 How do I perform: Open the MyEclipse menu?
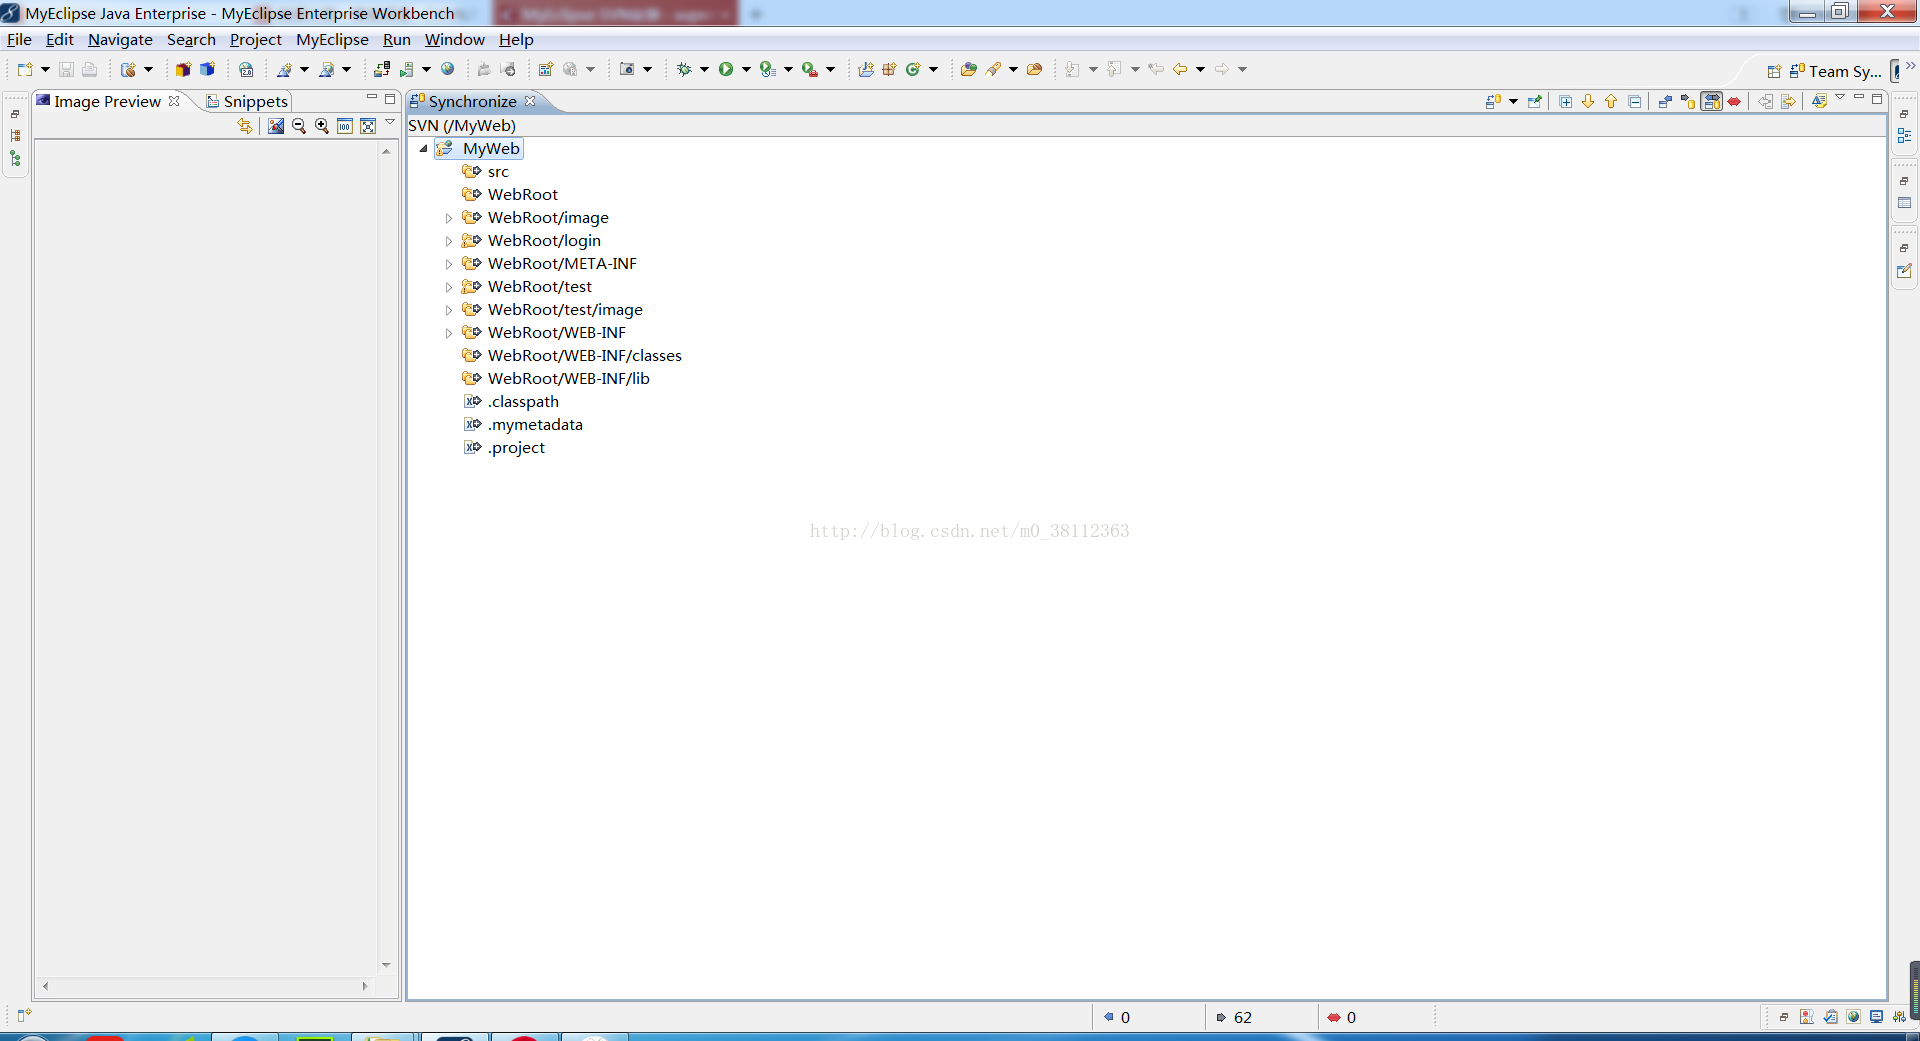pos(332,39)
